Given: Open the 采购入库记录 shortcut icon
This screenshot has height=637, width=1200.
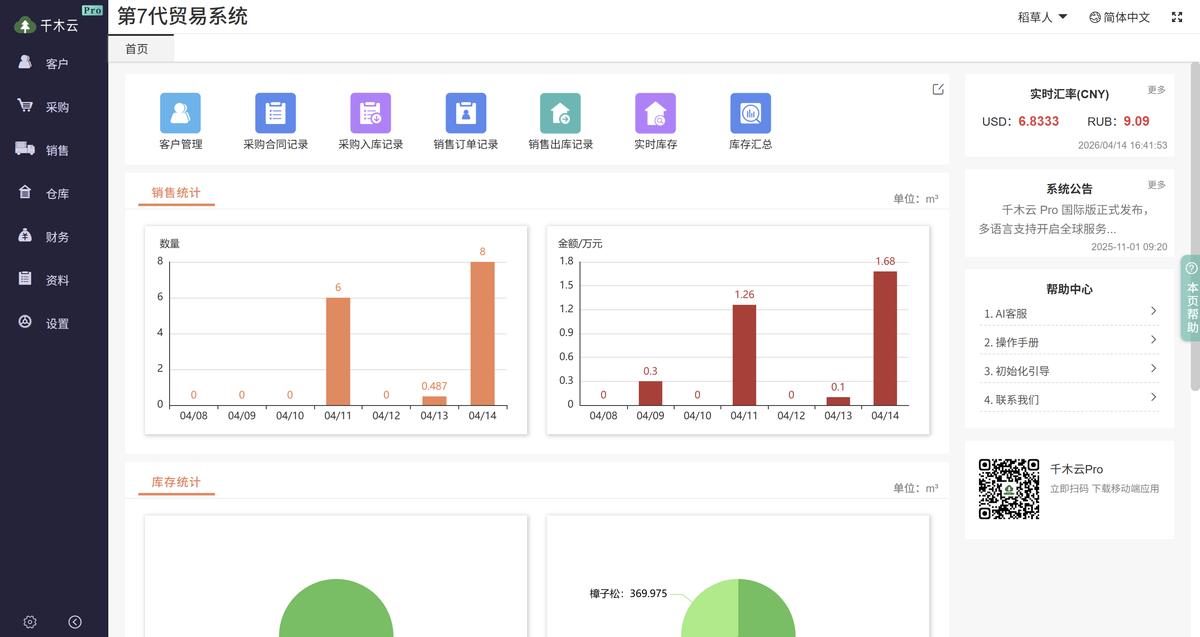Looking at the screenshot, I should click(x=370, y=114).
